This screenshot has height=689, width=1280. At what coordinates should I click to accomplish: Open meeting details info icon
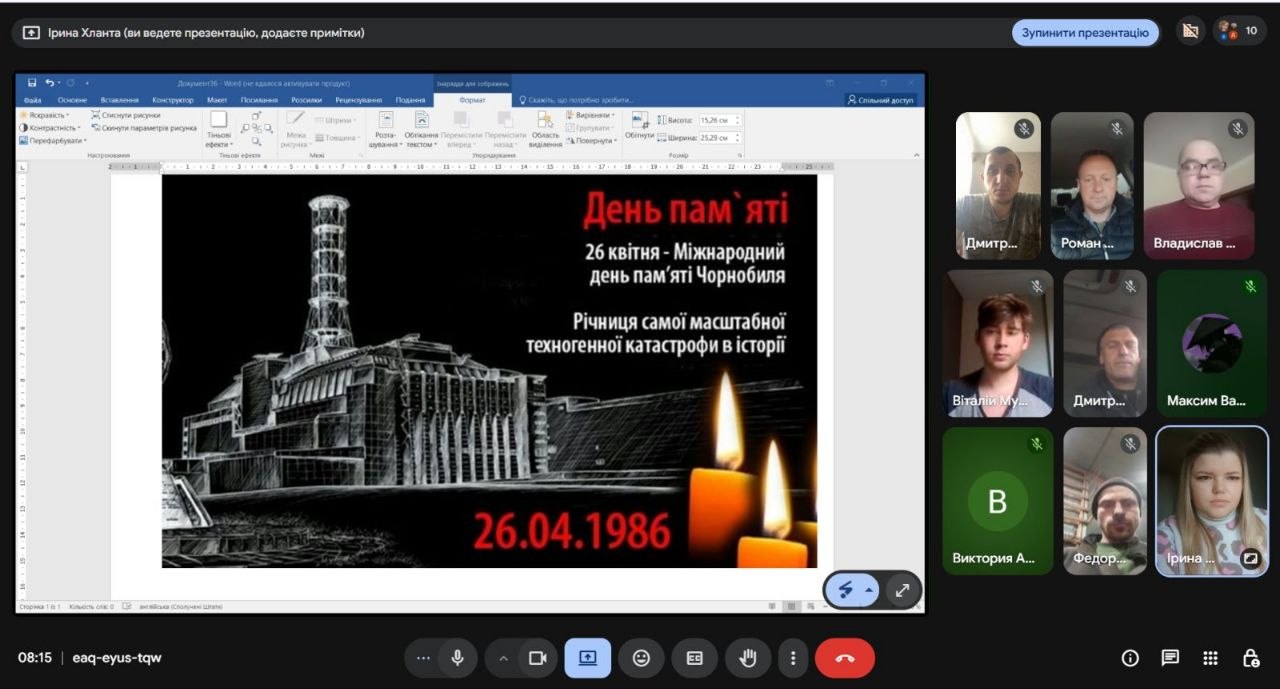click(x=1130, y=658)
